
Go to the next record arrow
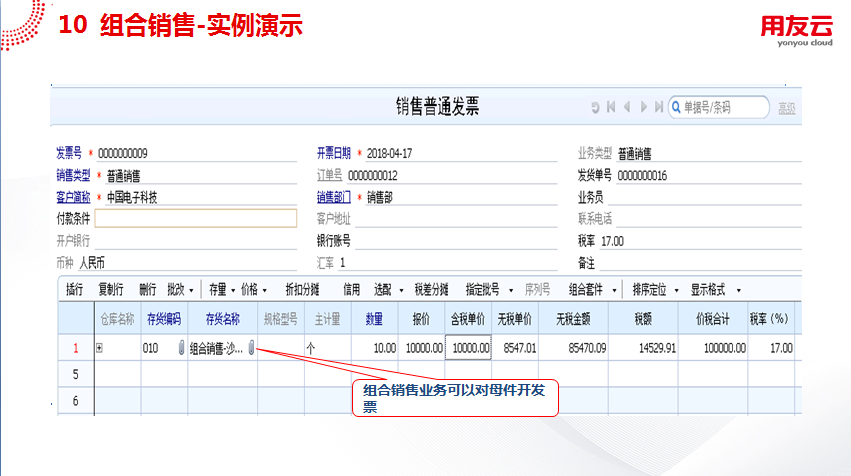644,107
